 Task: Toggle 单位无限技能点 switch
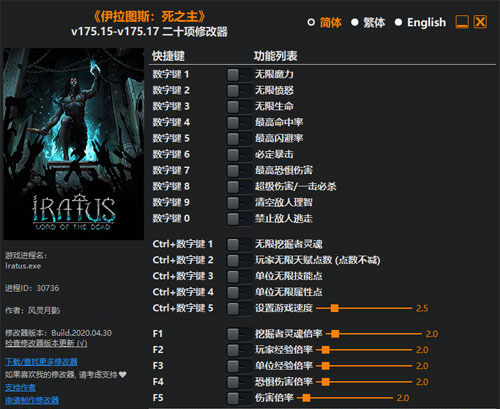[x=239, y=276]
